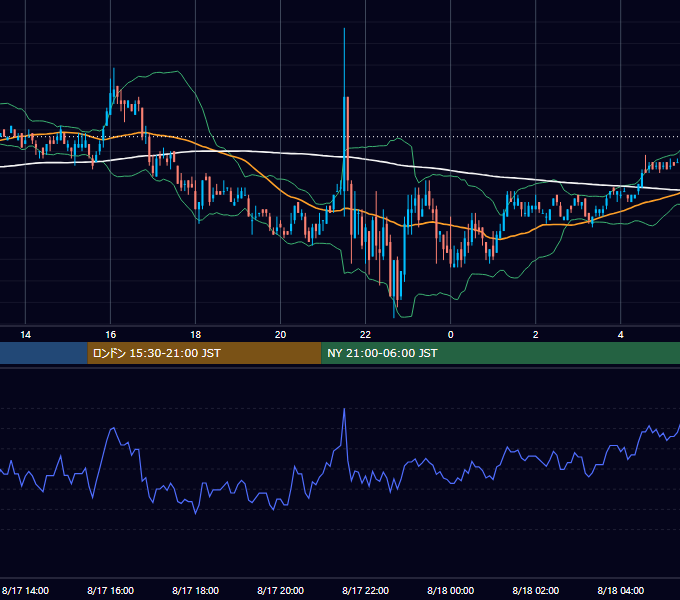Click the 8/17 14:00 date label
The height and width of the screenshot is (600, 680).
pyautogui.click(x=26, y=590)
